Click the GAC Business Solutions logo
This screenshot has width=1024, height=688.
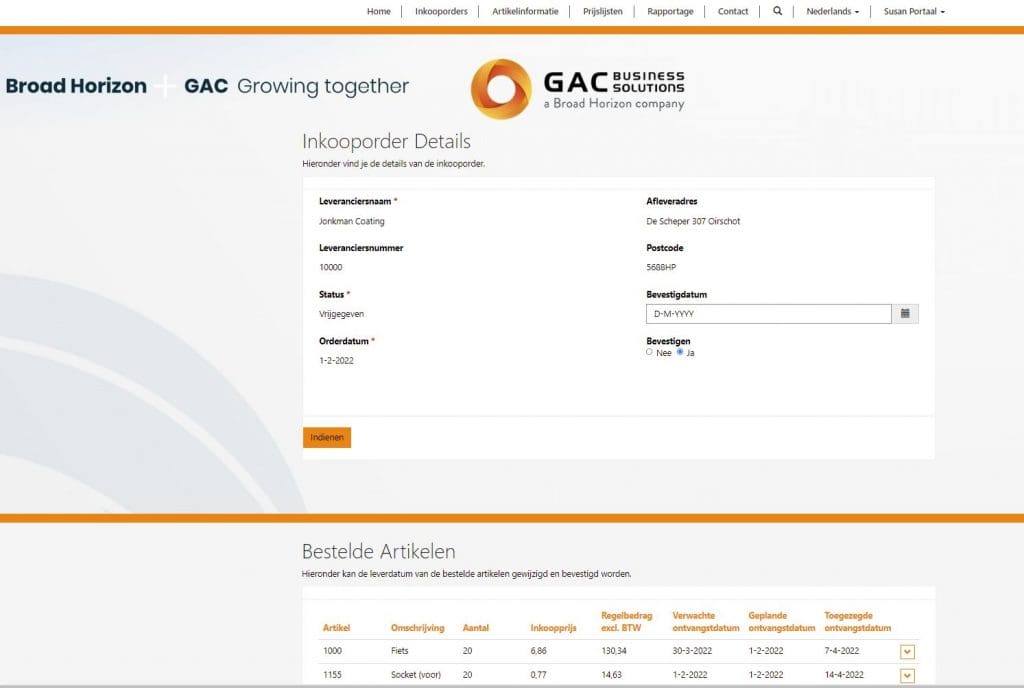pos(578,89)
